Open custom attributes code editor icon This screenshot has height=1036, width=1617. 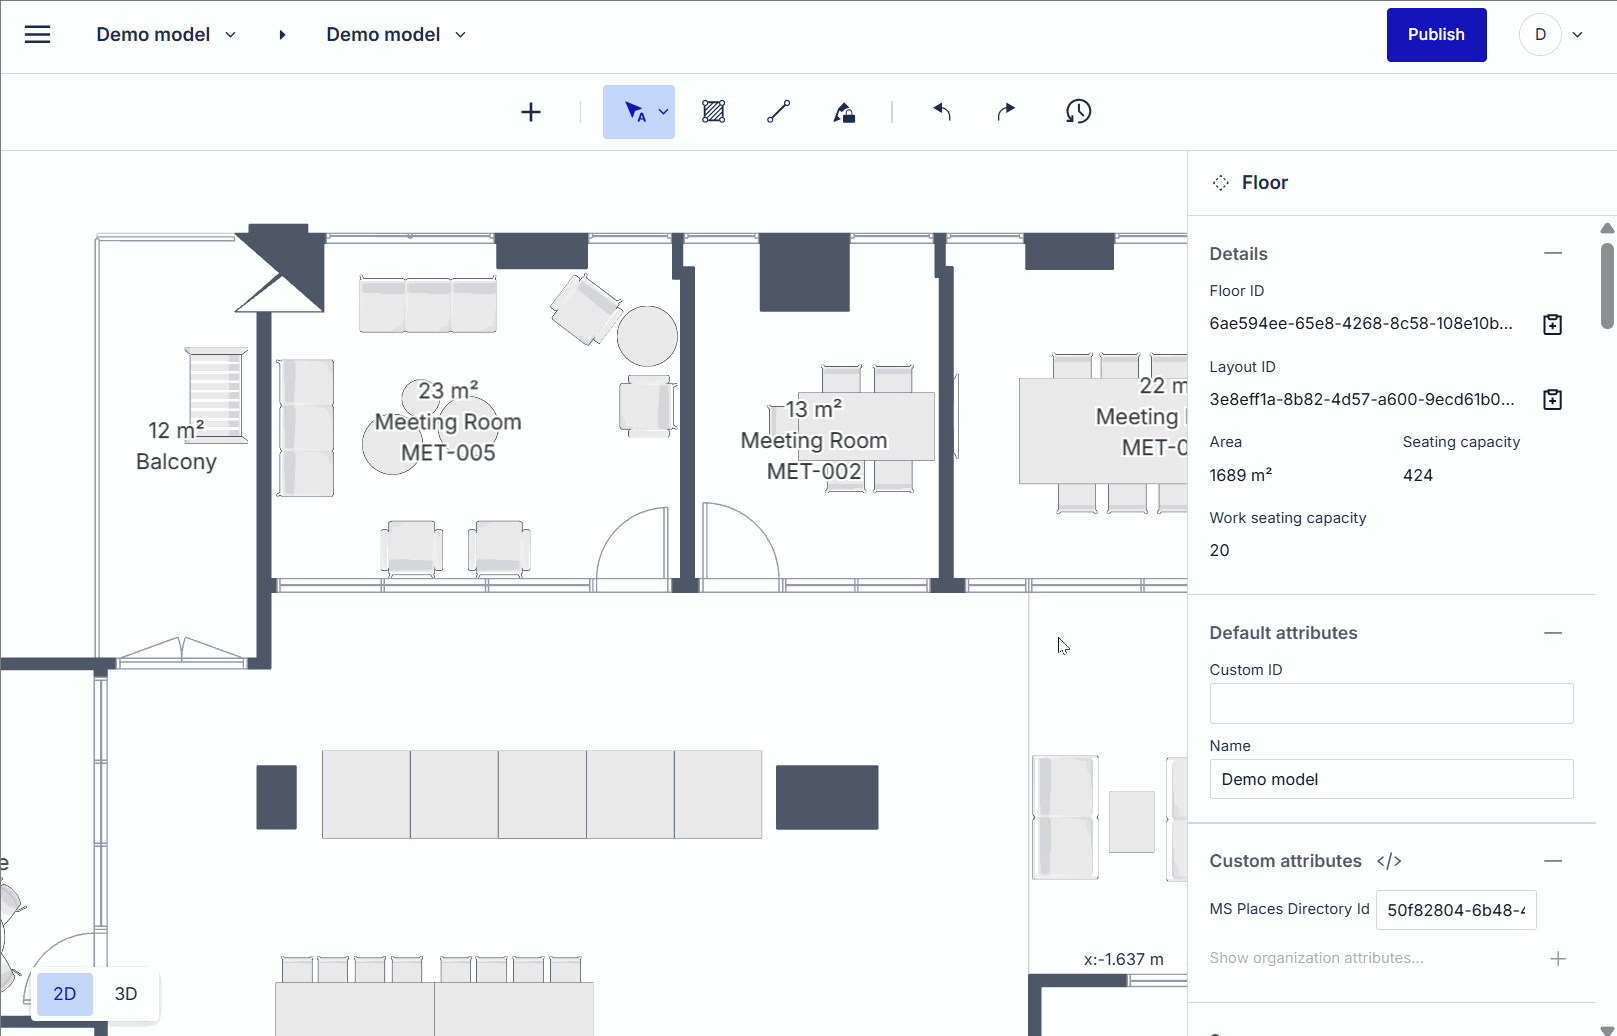(x=1389, y=861)
